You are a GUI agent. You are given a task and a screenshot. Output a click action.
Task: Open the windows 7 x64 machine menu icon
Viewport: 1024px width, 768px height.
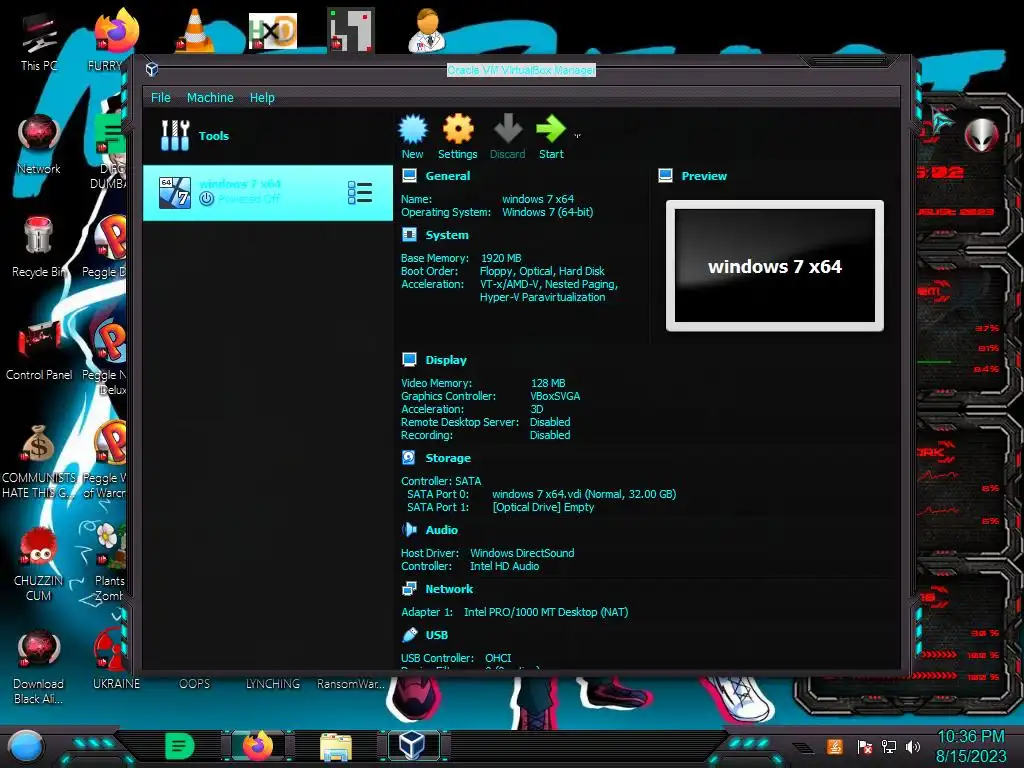(x=360, y=193)
